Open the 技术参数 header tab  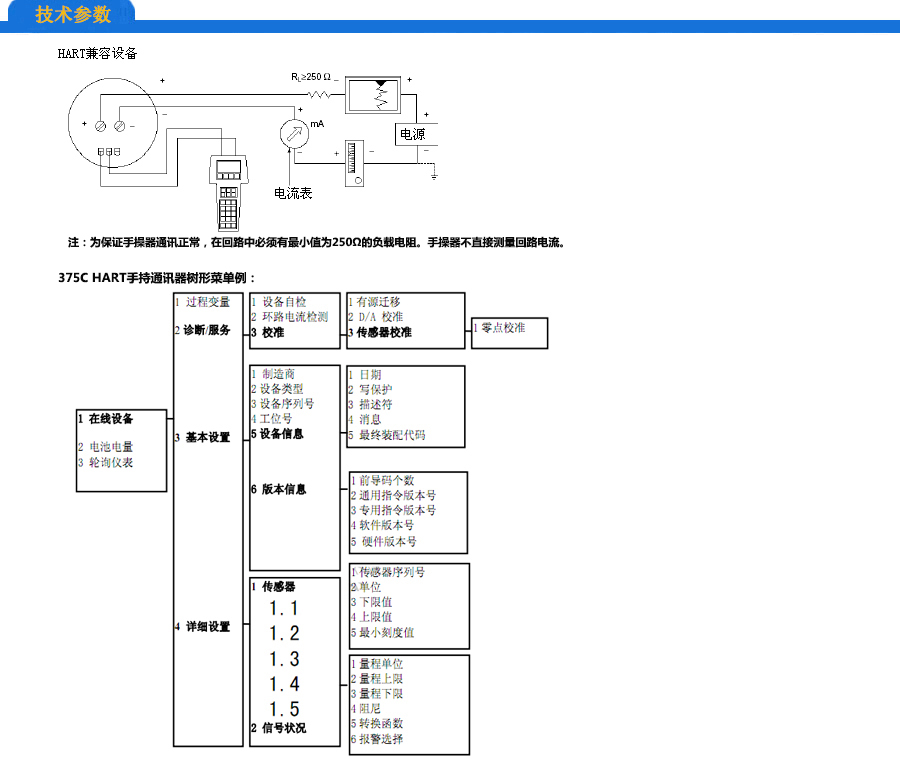[73, 14]
